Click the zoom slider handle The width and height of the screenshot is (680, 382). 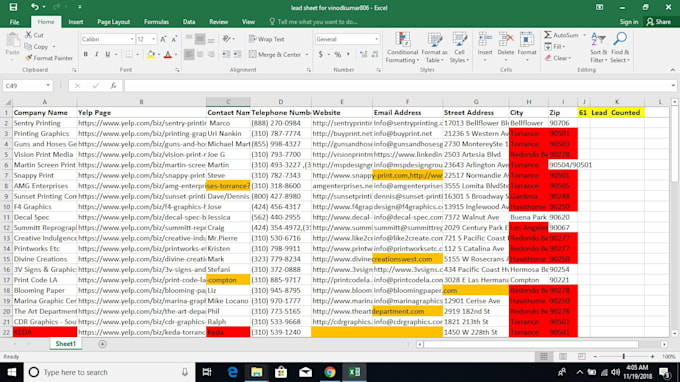click(624, 356)
